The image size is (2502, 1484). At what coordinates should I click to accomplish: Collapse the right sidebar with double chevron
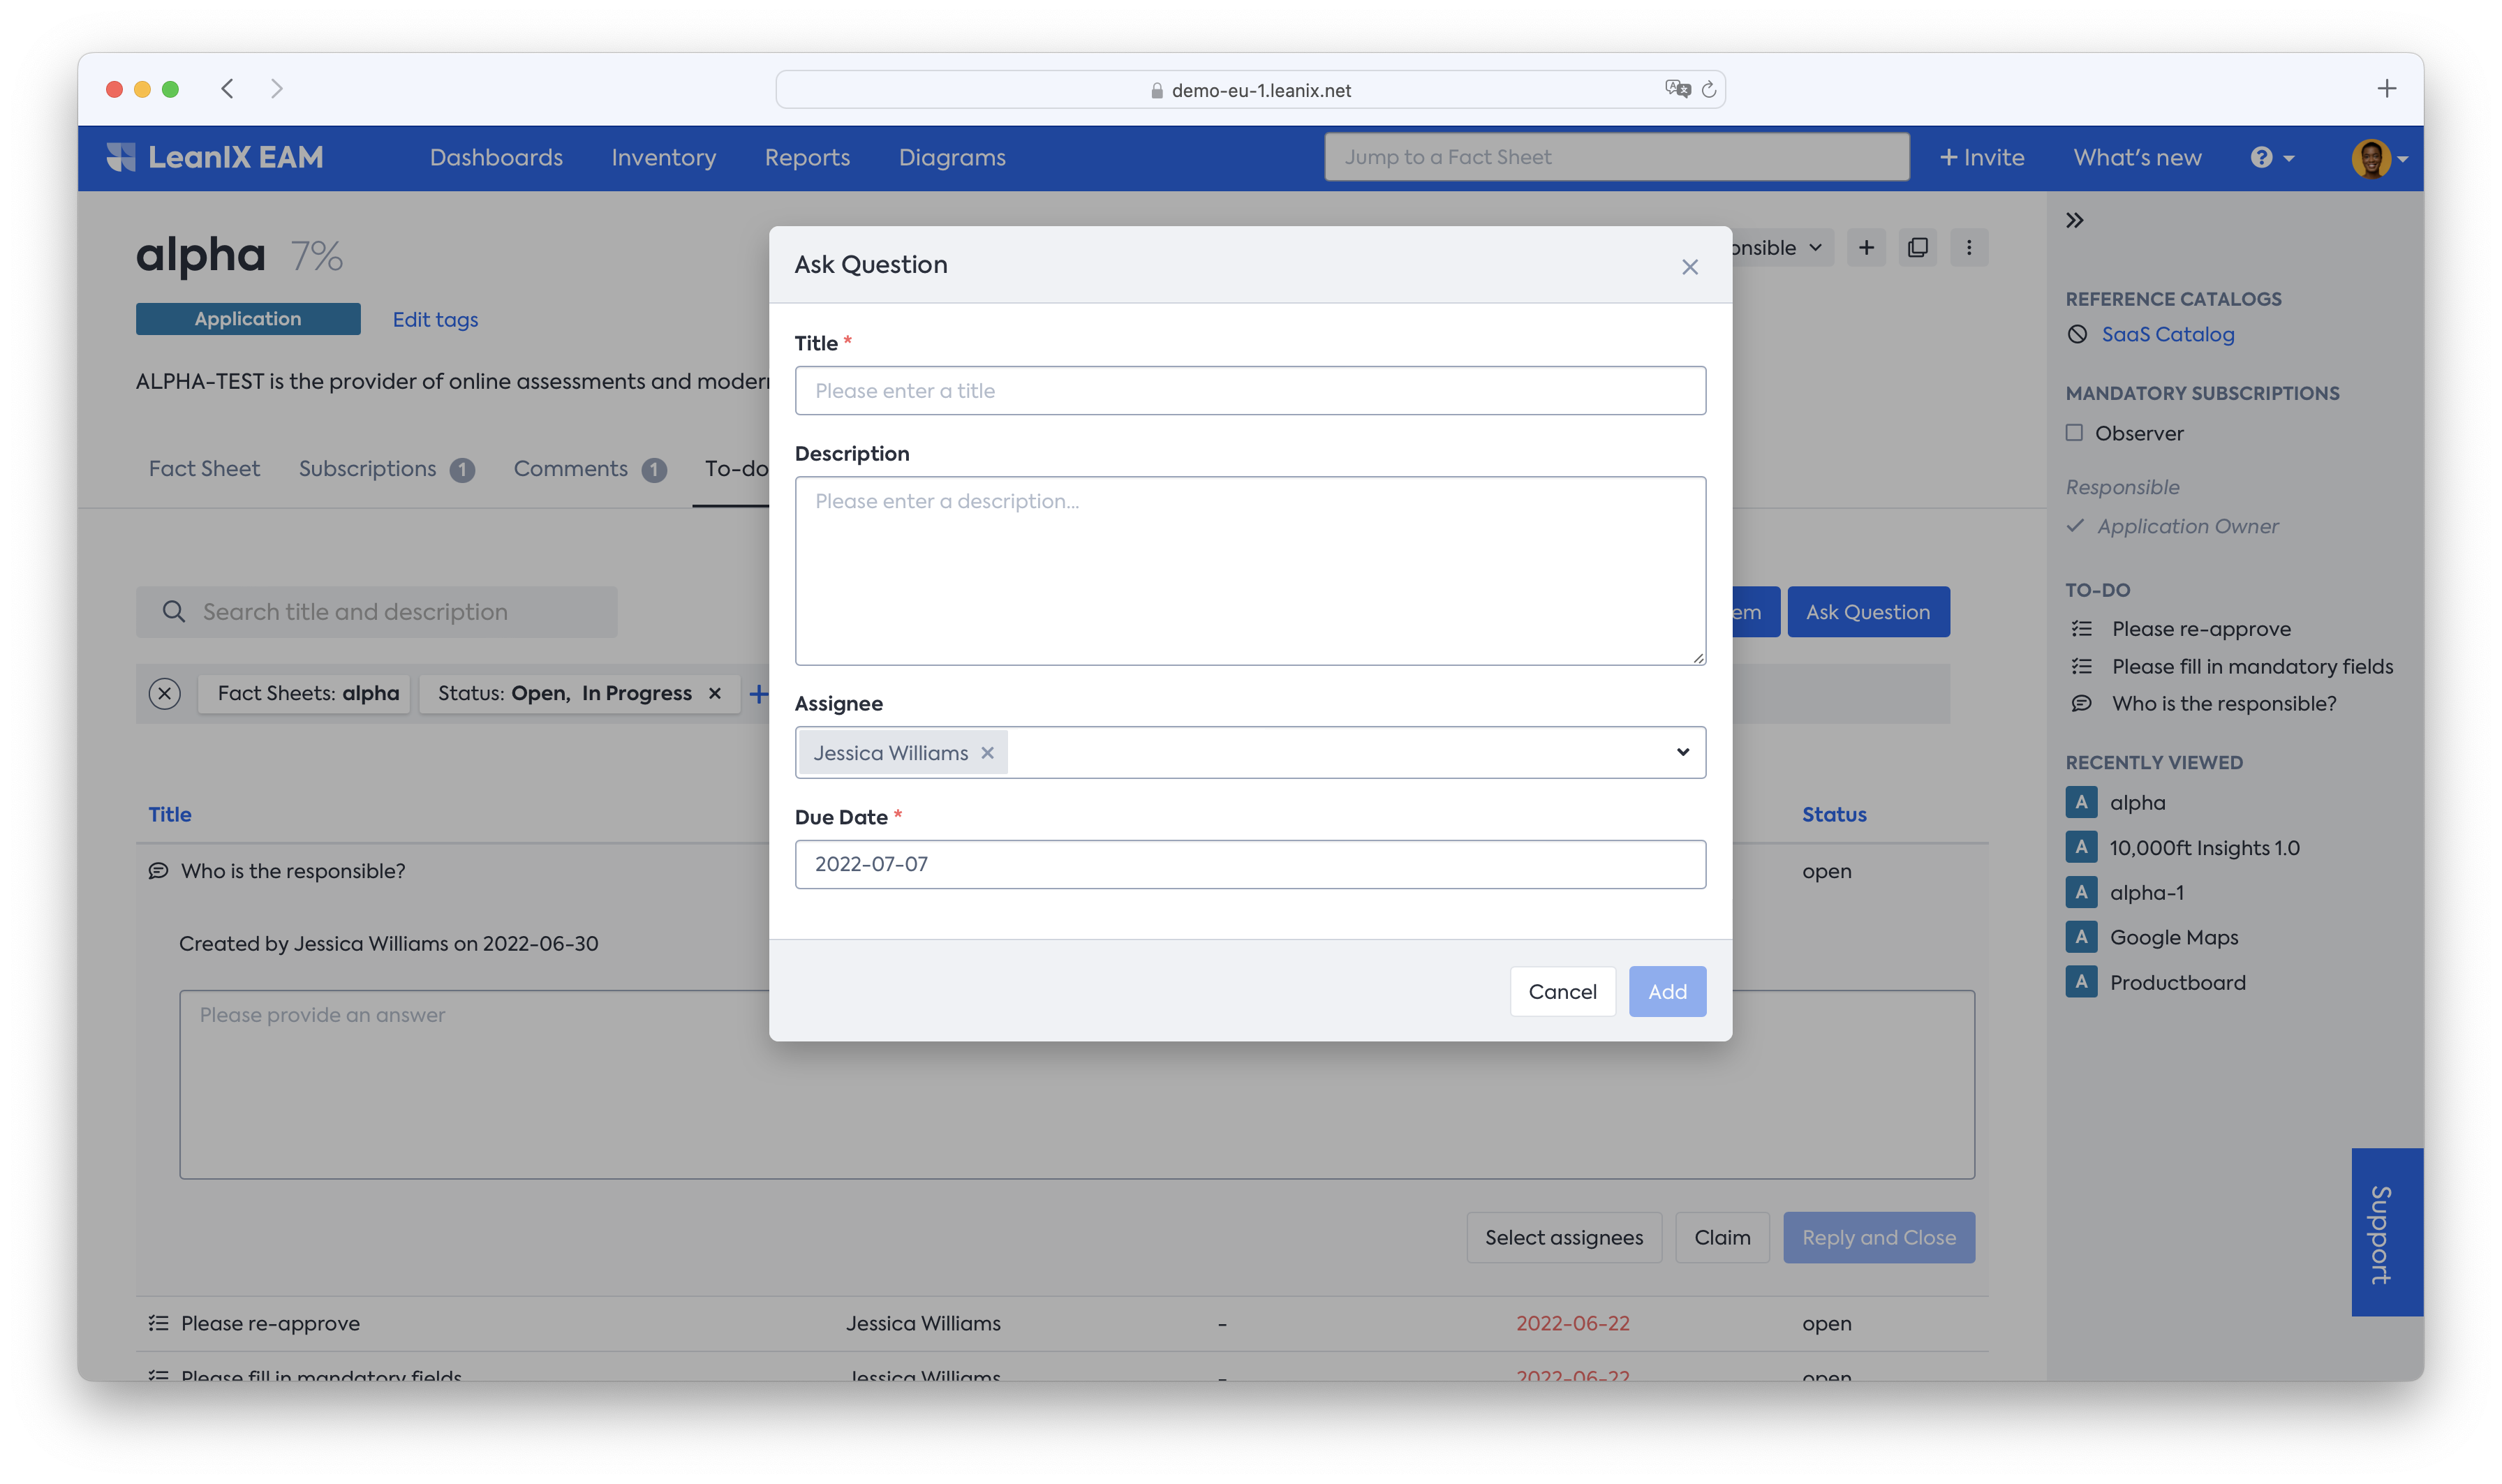(x=2075, y=220)
